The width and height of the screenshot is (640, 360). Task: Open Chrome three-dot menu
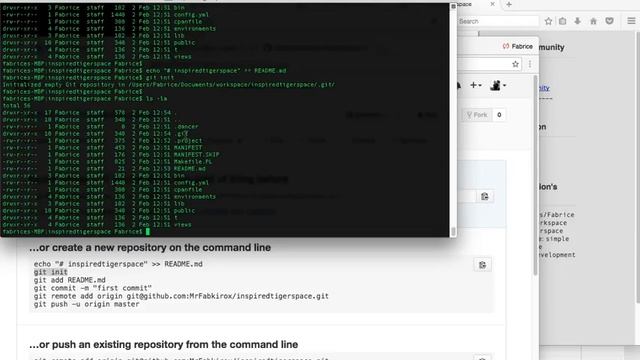pyautogui.click(x=530, y=64)
